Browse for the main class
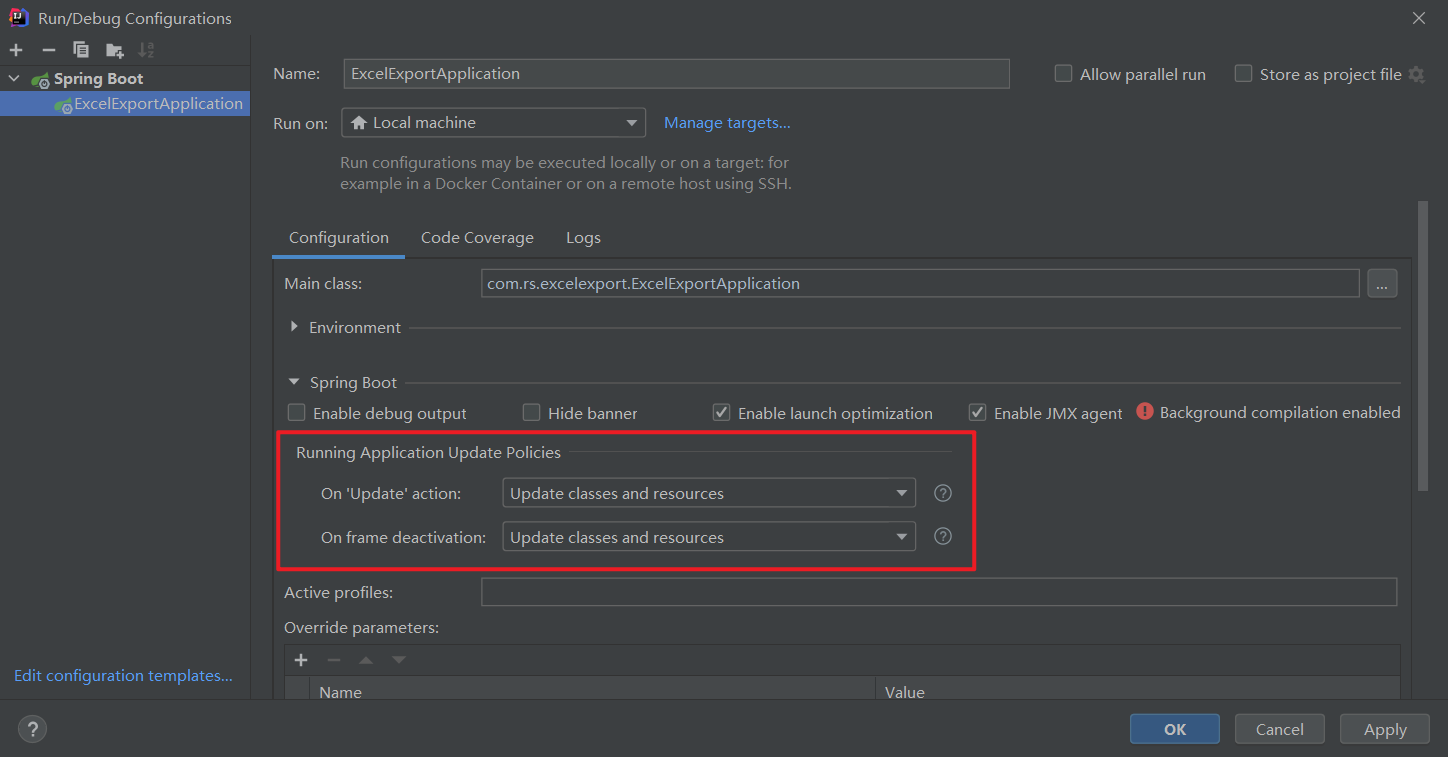This screenshot has width=1448, height=757. click(x=1382, y=284)
